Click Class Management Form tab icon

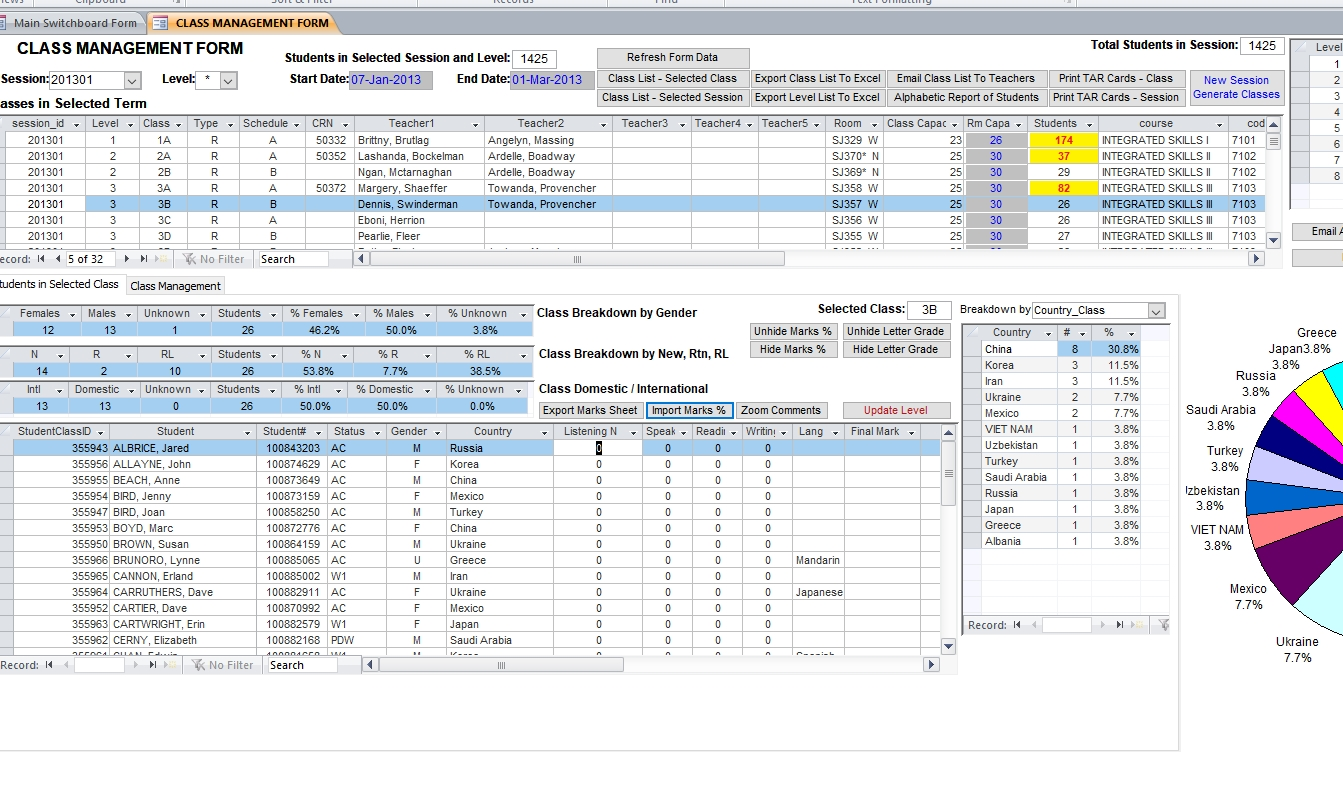tap(162, 23)
